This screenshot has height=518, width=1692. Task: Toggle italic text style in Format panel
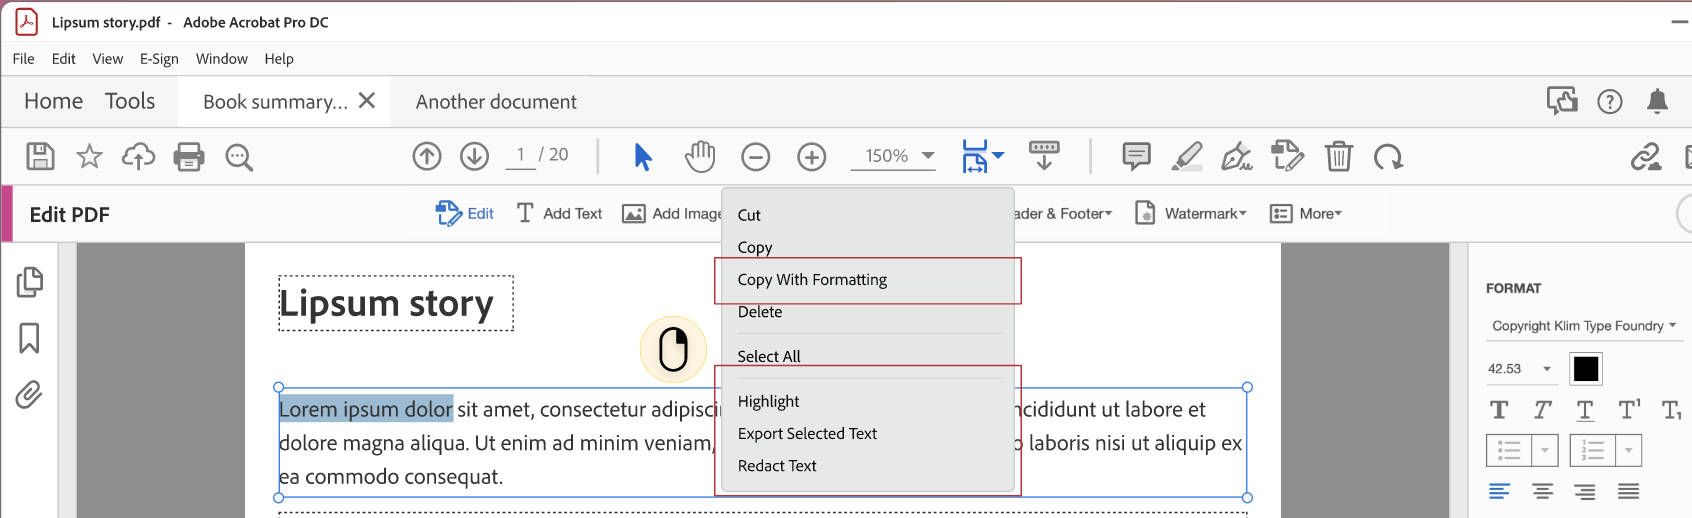pyautogui.click(x=1542, y=410)
